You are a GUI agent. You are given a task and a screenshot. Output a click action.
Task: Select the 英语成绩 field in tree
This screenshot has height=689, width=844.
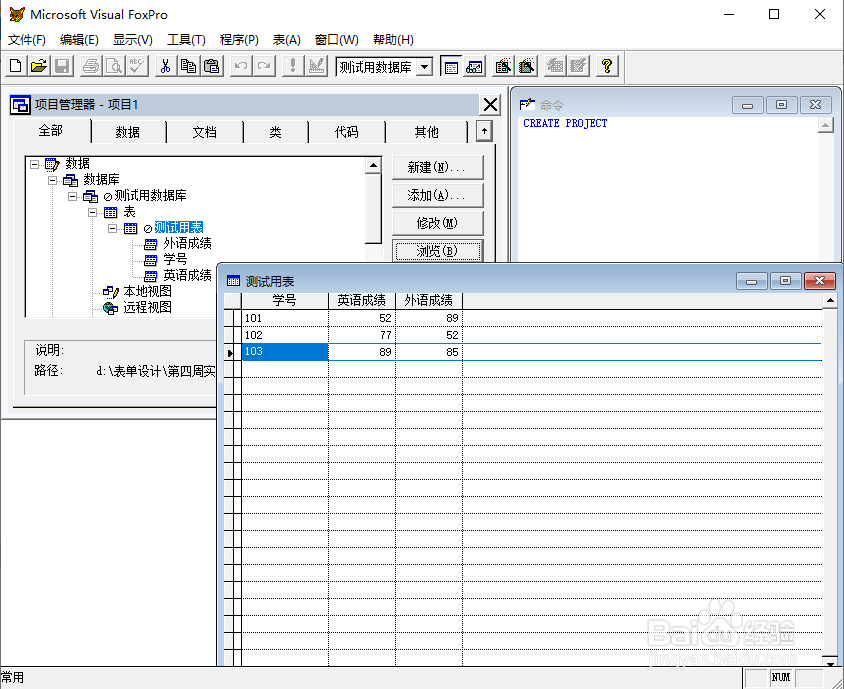tap(187, 276)
